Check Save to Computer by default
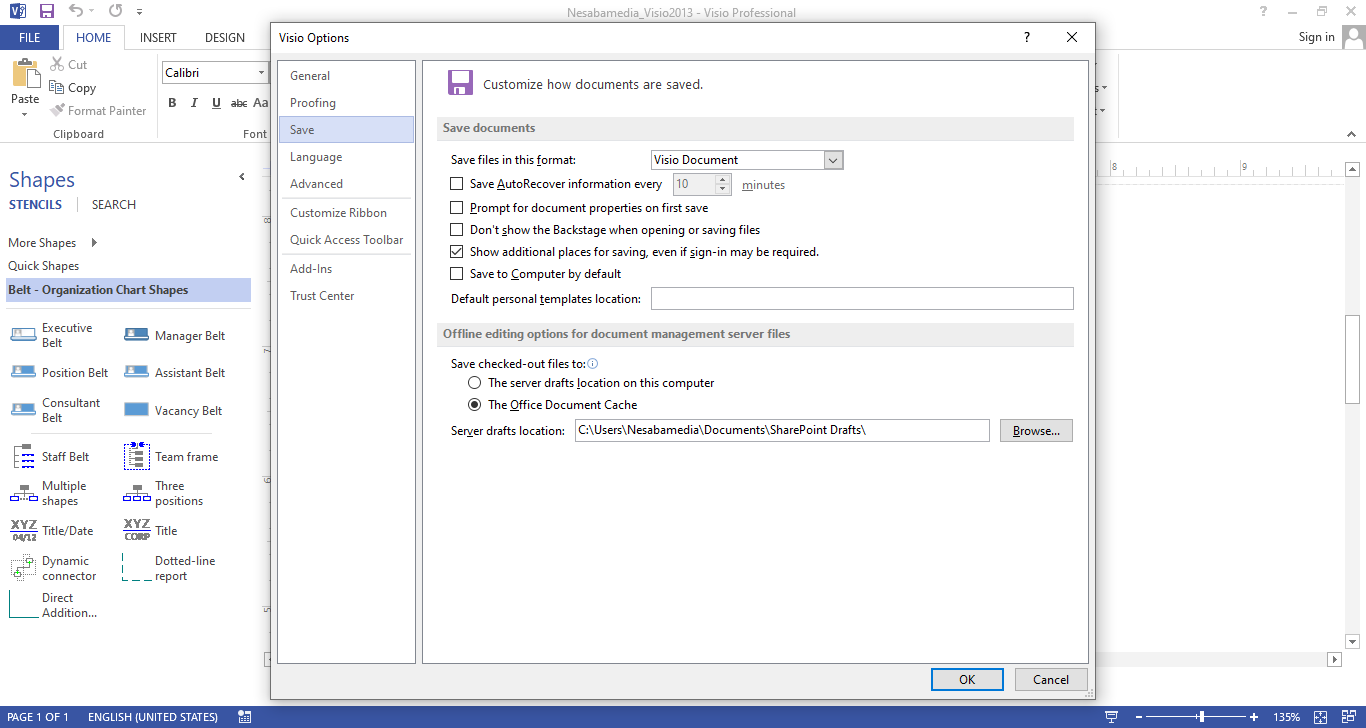The width and height of the screenshot is (1366, 728). pyautogui.click(x=457, y=274)
